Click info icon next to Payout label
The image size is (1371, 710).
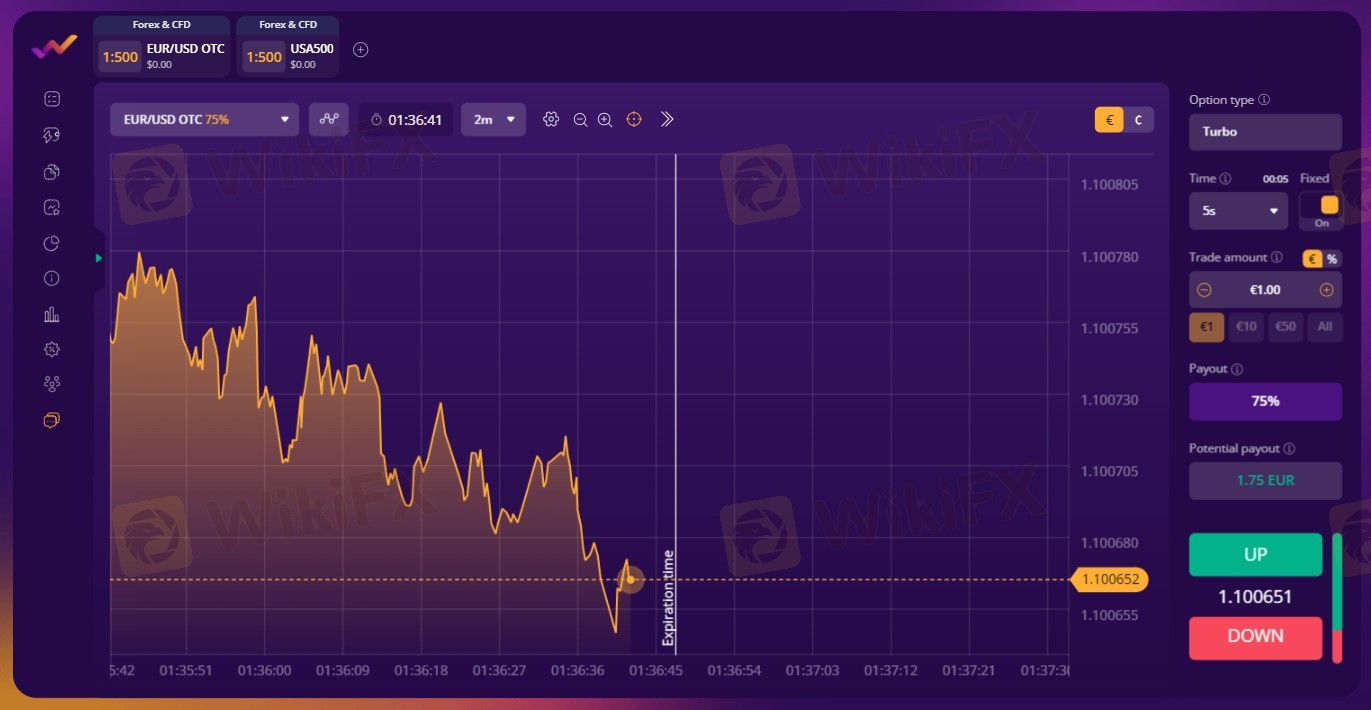[x=1237, y=369]
